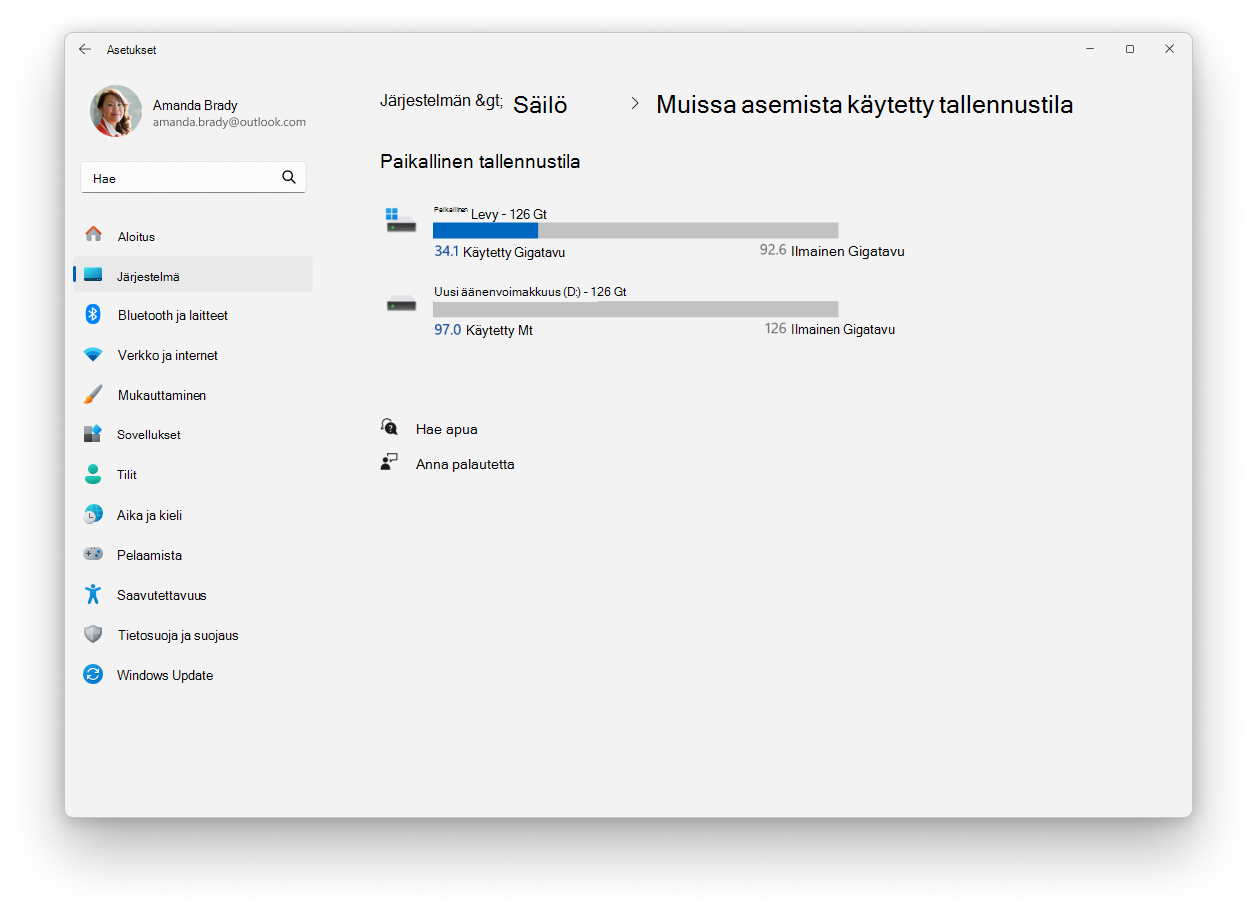Click the Säilö breadcrumb link
This screenshot has width=1257, height=914.
click(x=540, y=105)
